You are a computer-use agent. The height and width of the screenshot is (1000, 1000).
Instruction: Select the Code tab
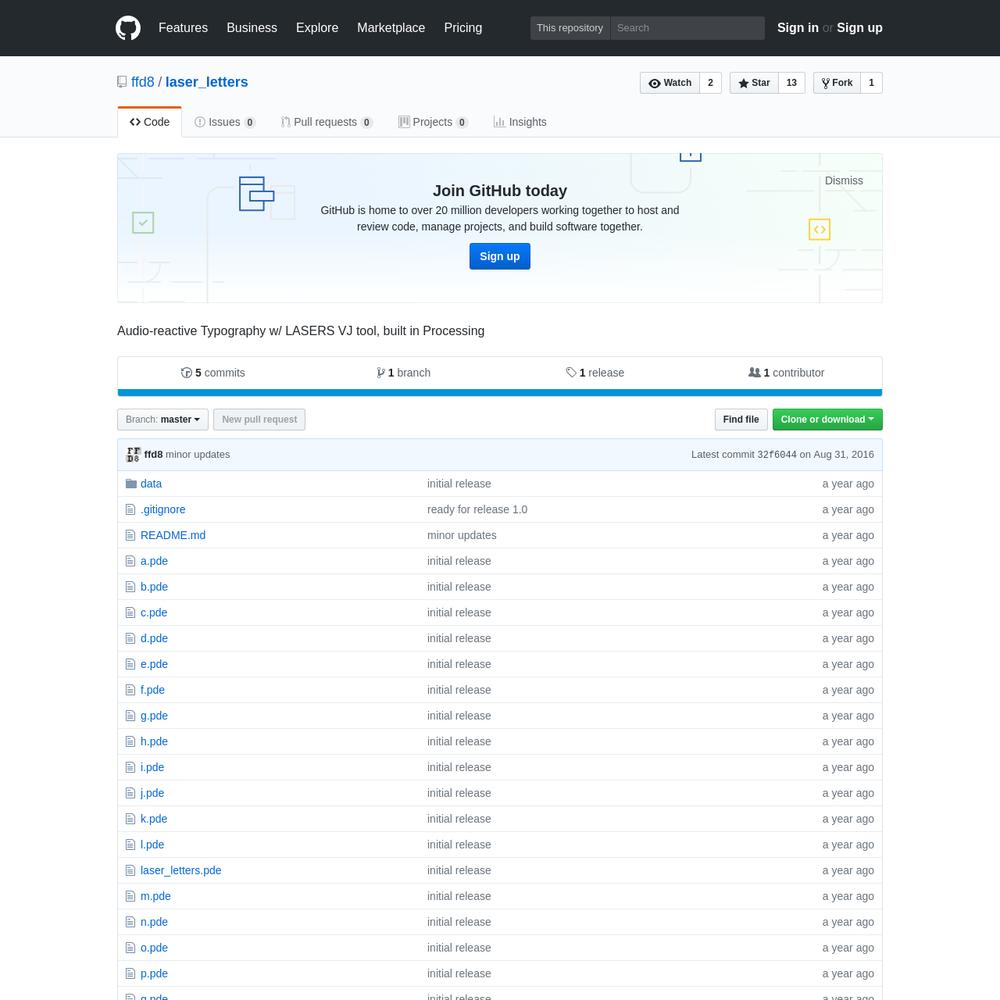click(x=149, y=122)
